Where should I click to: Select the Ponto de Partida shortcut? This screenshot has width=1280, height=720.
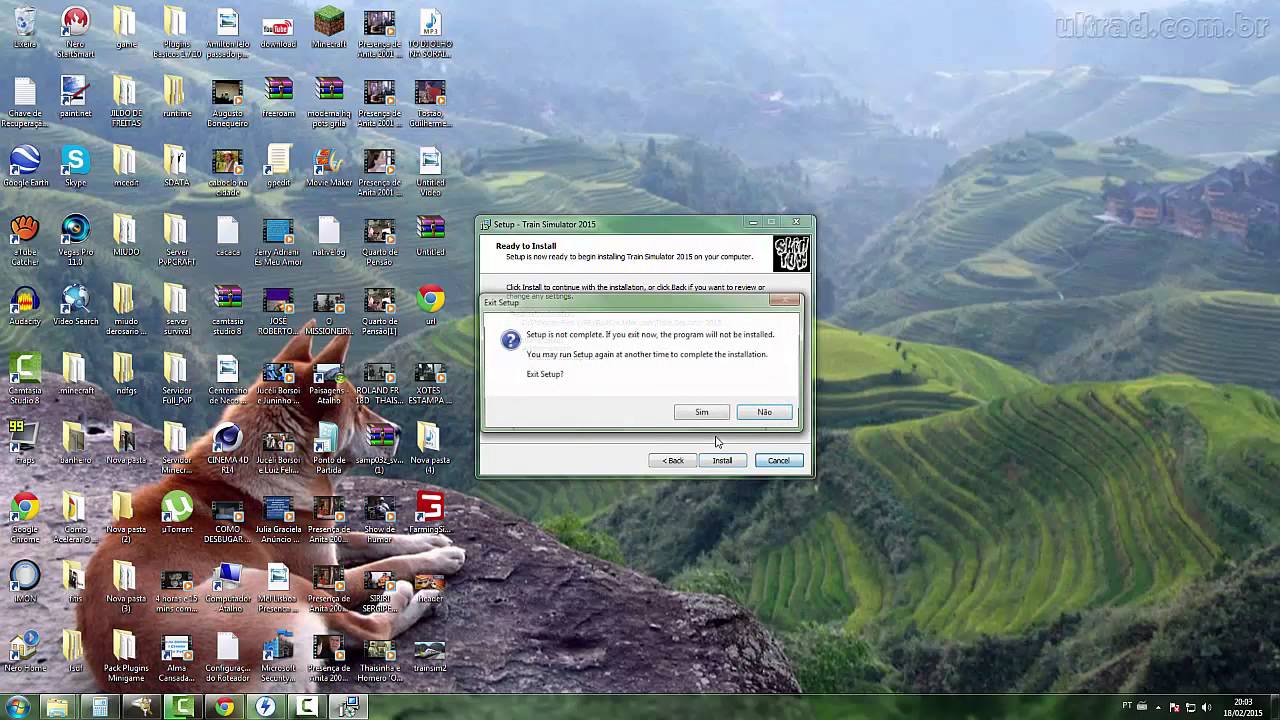pyautogui.click(x=329, y=448)
